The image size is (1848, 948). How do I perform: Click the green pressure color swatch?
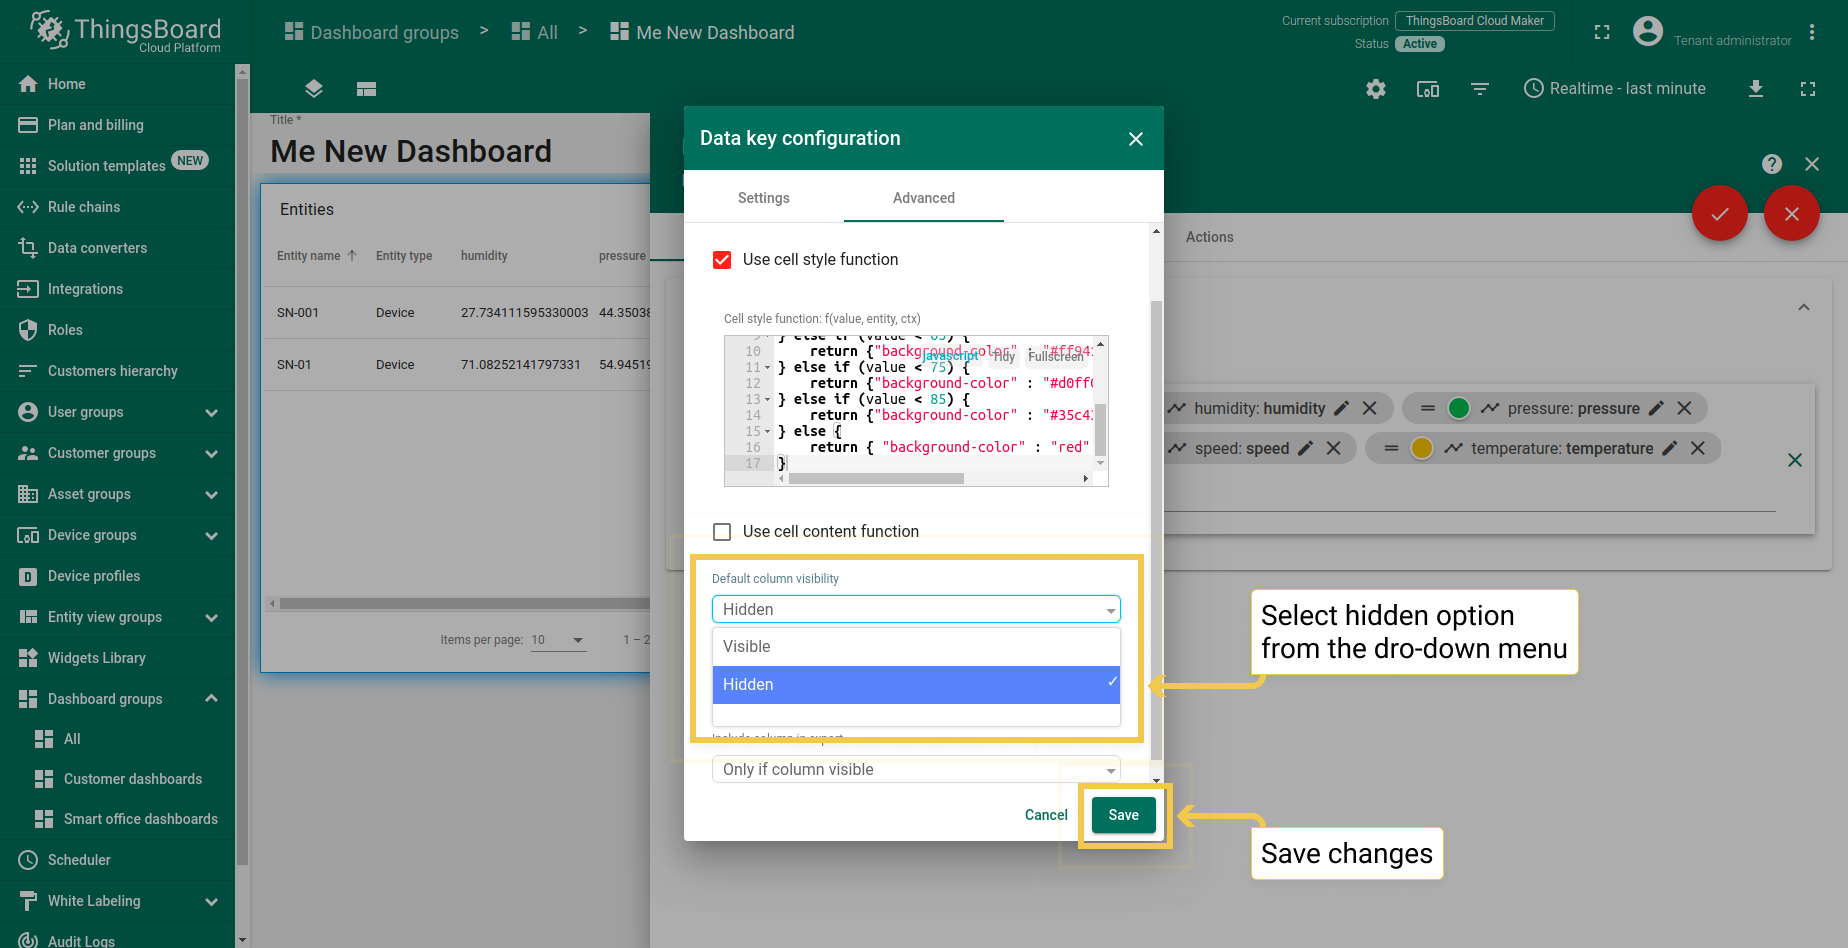1459,408
